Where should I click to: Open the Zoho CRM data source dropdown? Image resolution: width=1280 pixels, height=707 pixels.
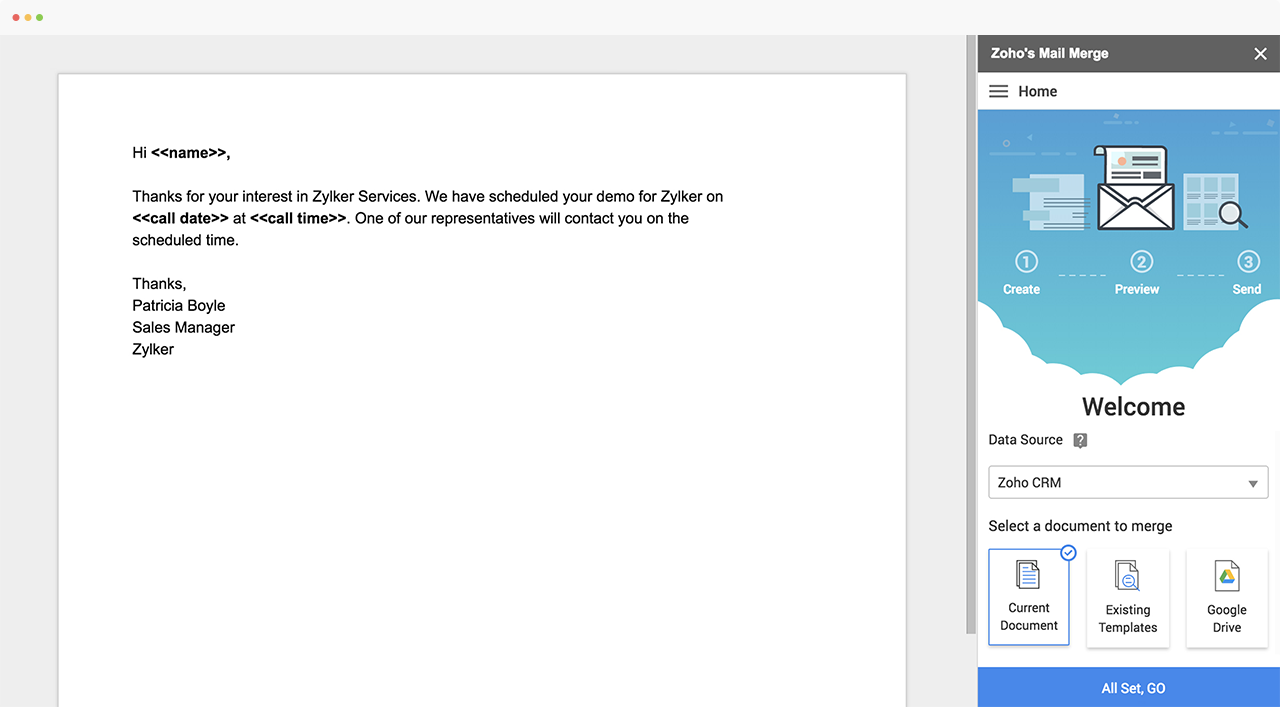click(1128, 482)
